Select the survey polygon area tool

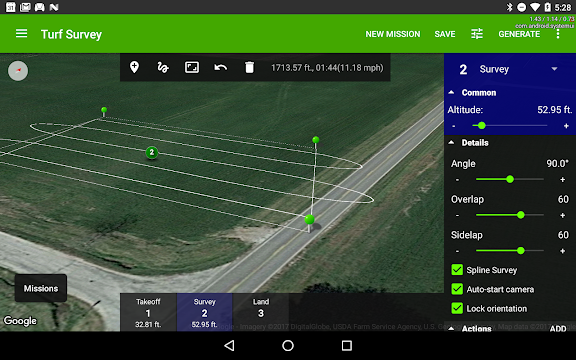[192, 68]
